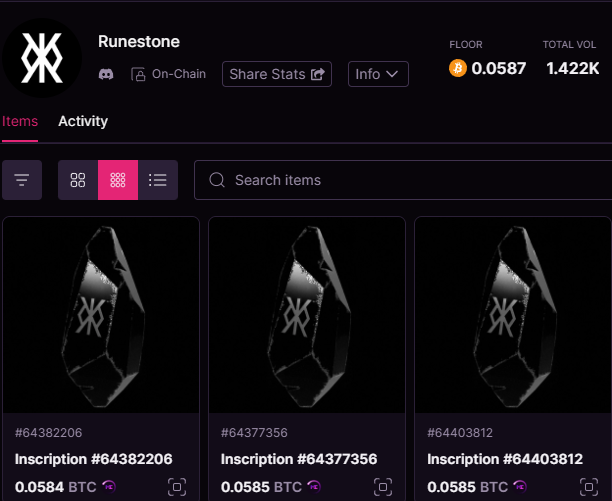Image resolution: width=612 pixels, height=501 pixels.
Task: Select the small grid view
Action: 118,180
